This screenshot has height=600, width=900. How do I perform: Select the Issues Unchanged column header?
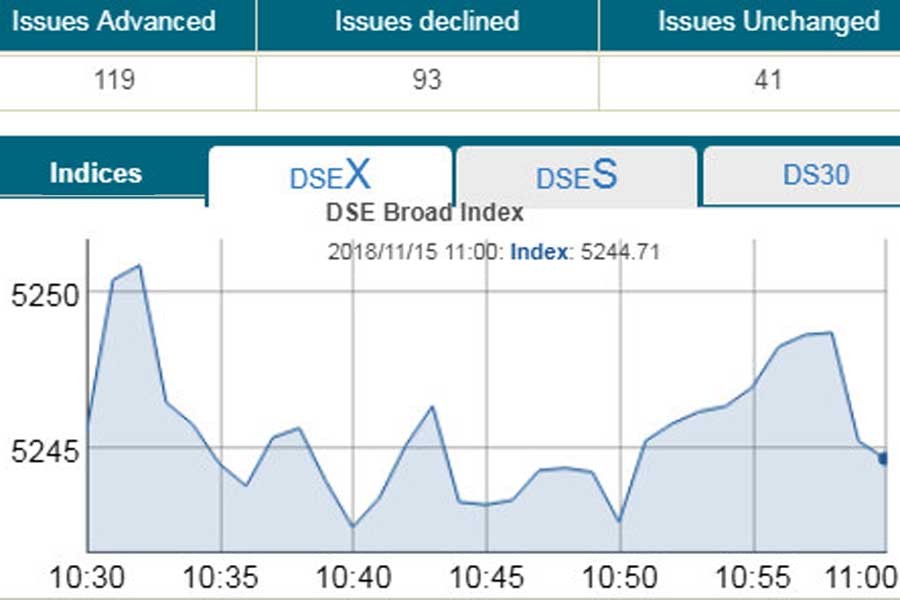click(768, 21)
